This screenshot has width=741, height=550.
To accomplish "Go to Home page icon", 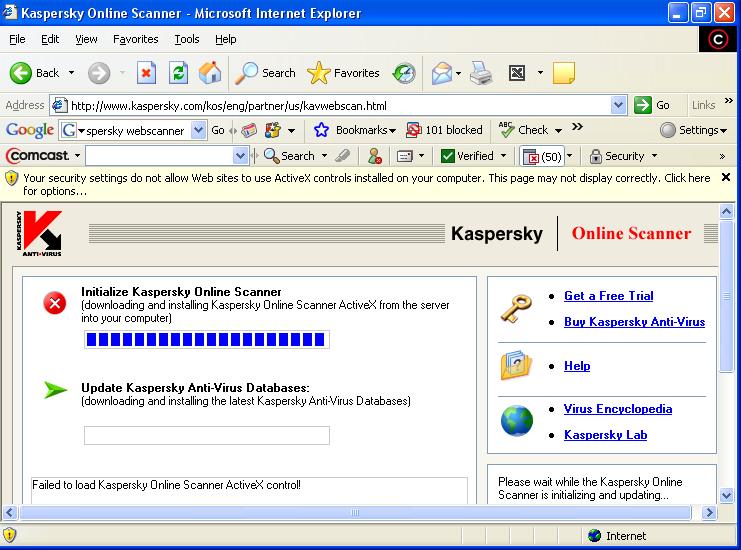I will point(210,73).
